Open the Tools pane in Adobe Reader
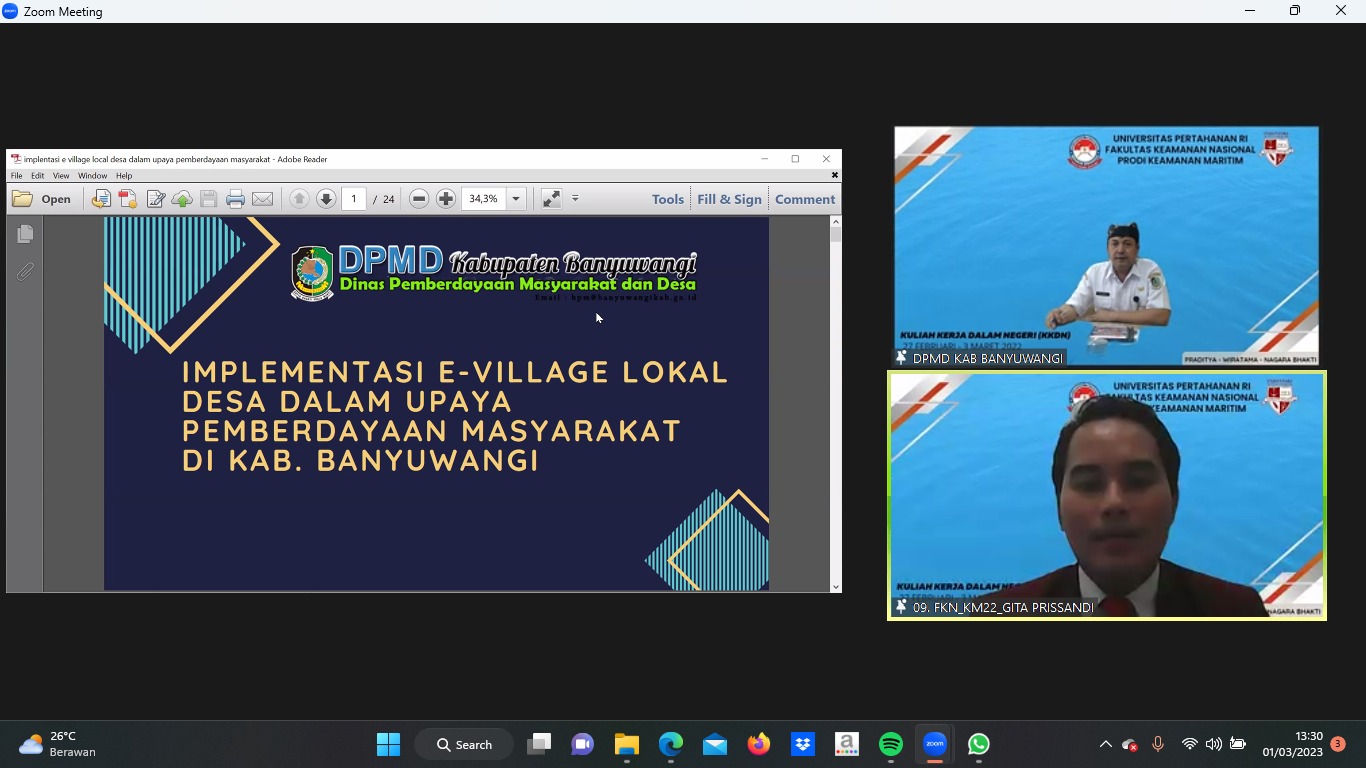Image resolution: width=1366 pixels, height=768 pixels. point(668,199)
